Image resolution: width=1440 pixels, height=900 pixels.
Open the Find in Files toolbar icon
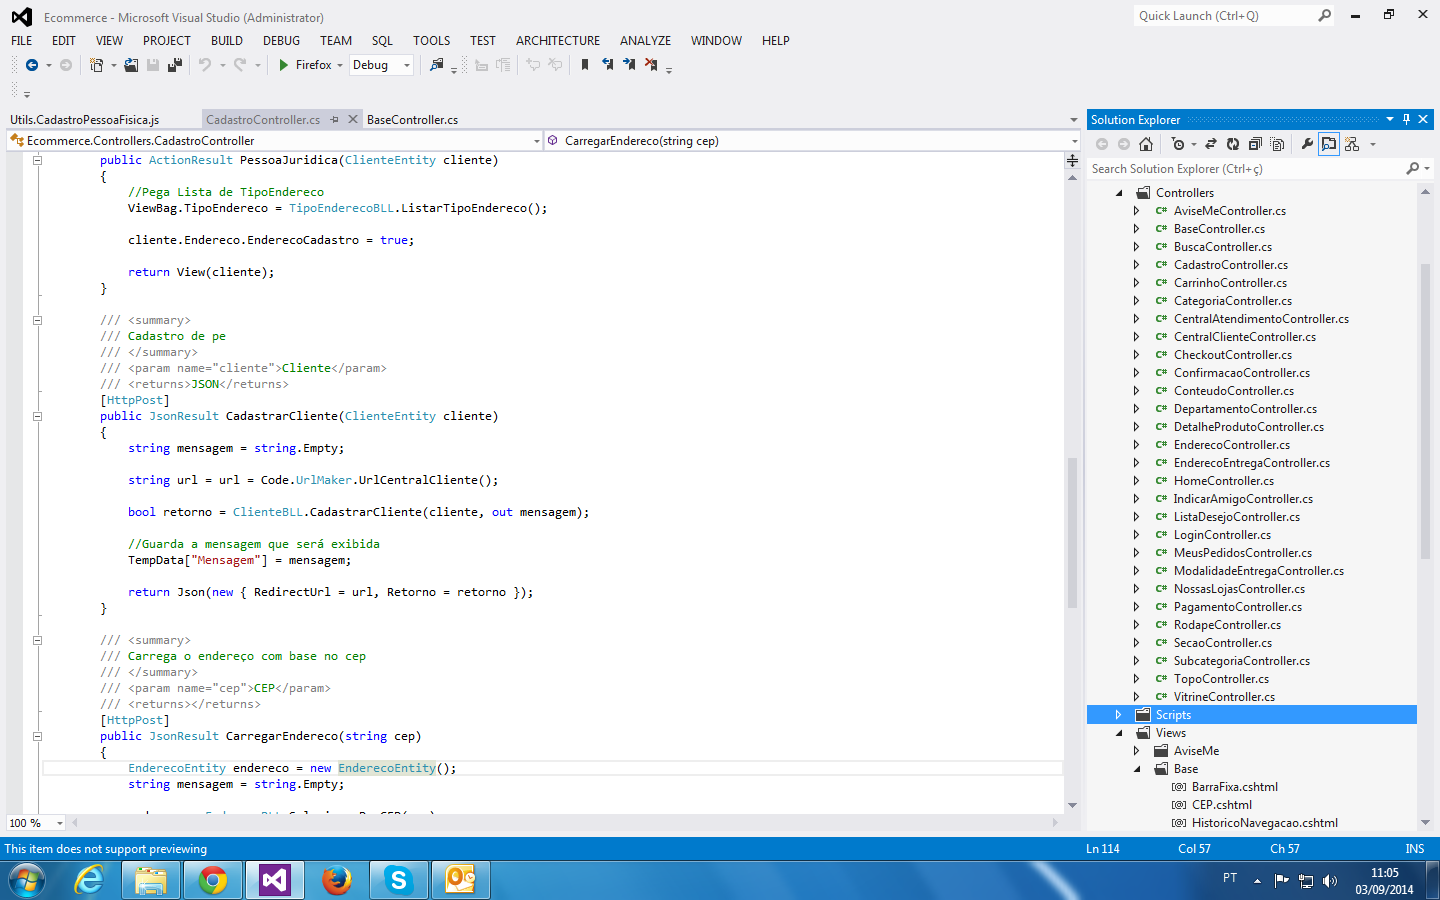pyautogui.click(x=437, y=65)
